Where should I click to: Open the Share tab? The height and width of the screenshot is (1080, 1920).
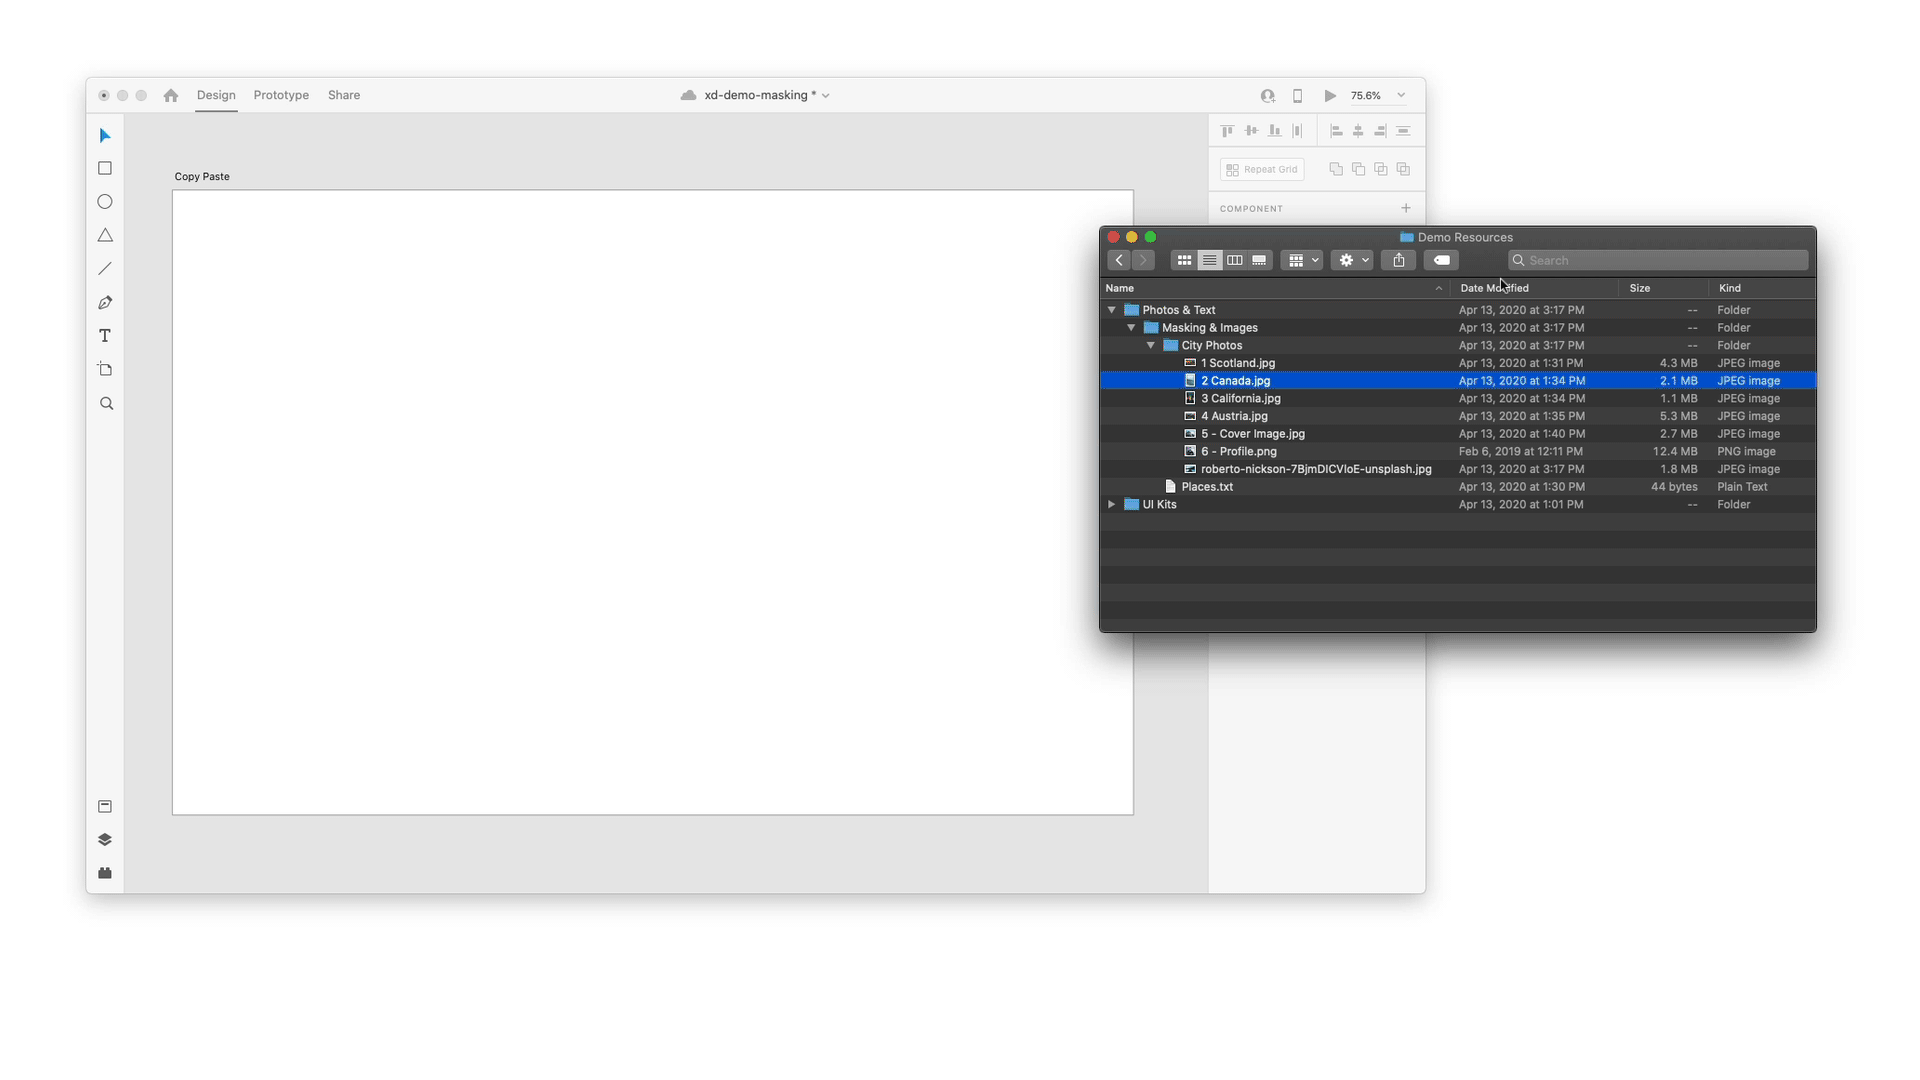344,95
